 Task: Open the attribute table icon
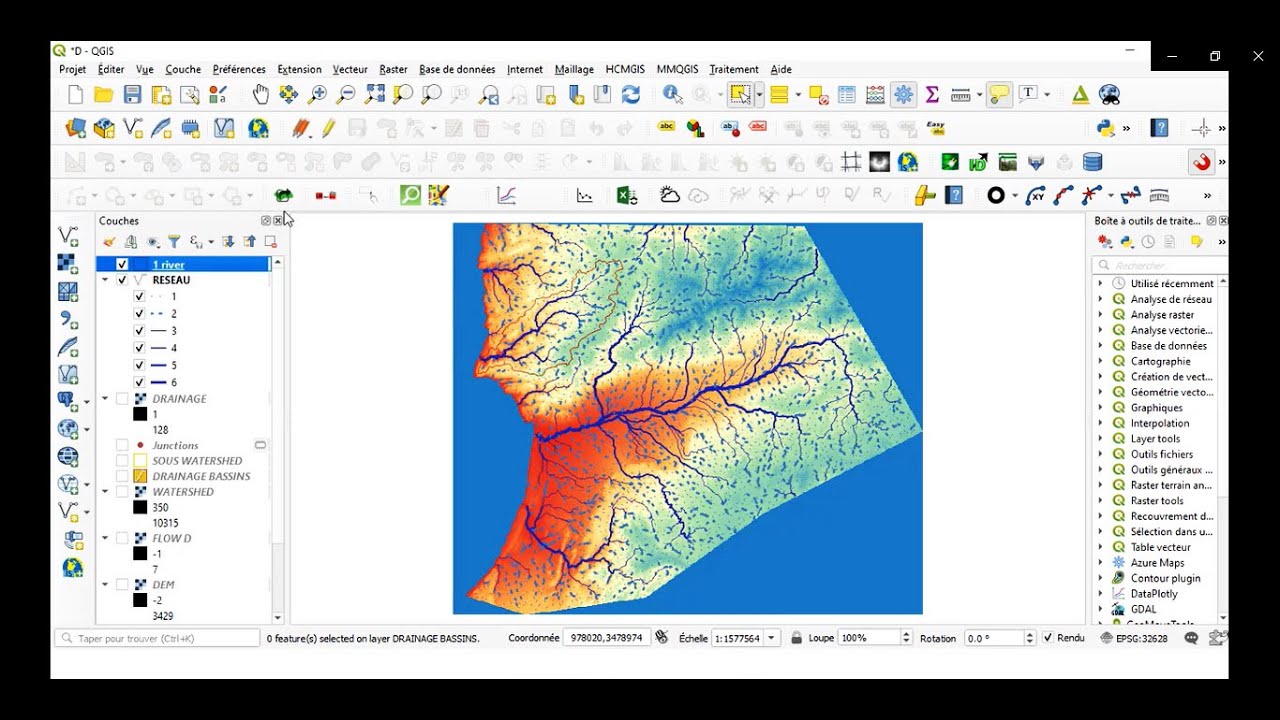click(846, 95)
